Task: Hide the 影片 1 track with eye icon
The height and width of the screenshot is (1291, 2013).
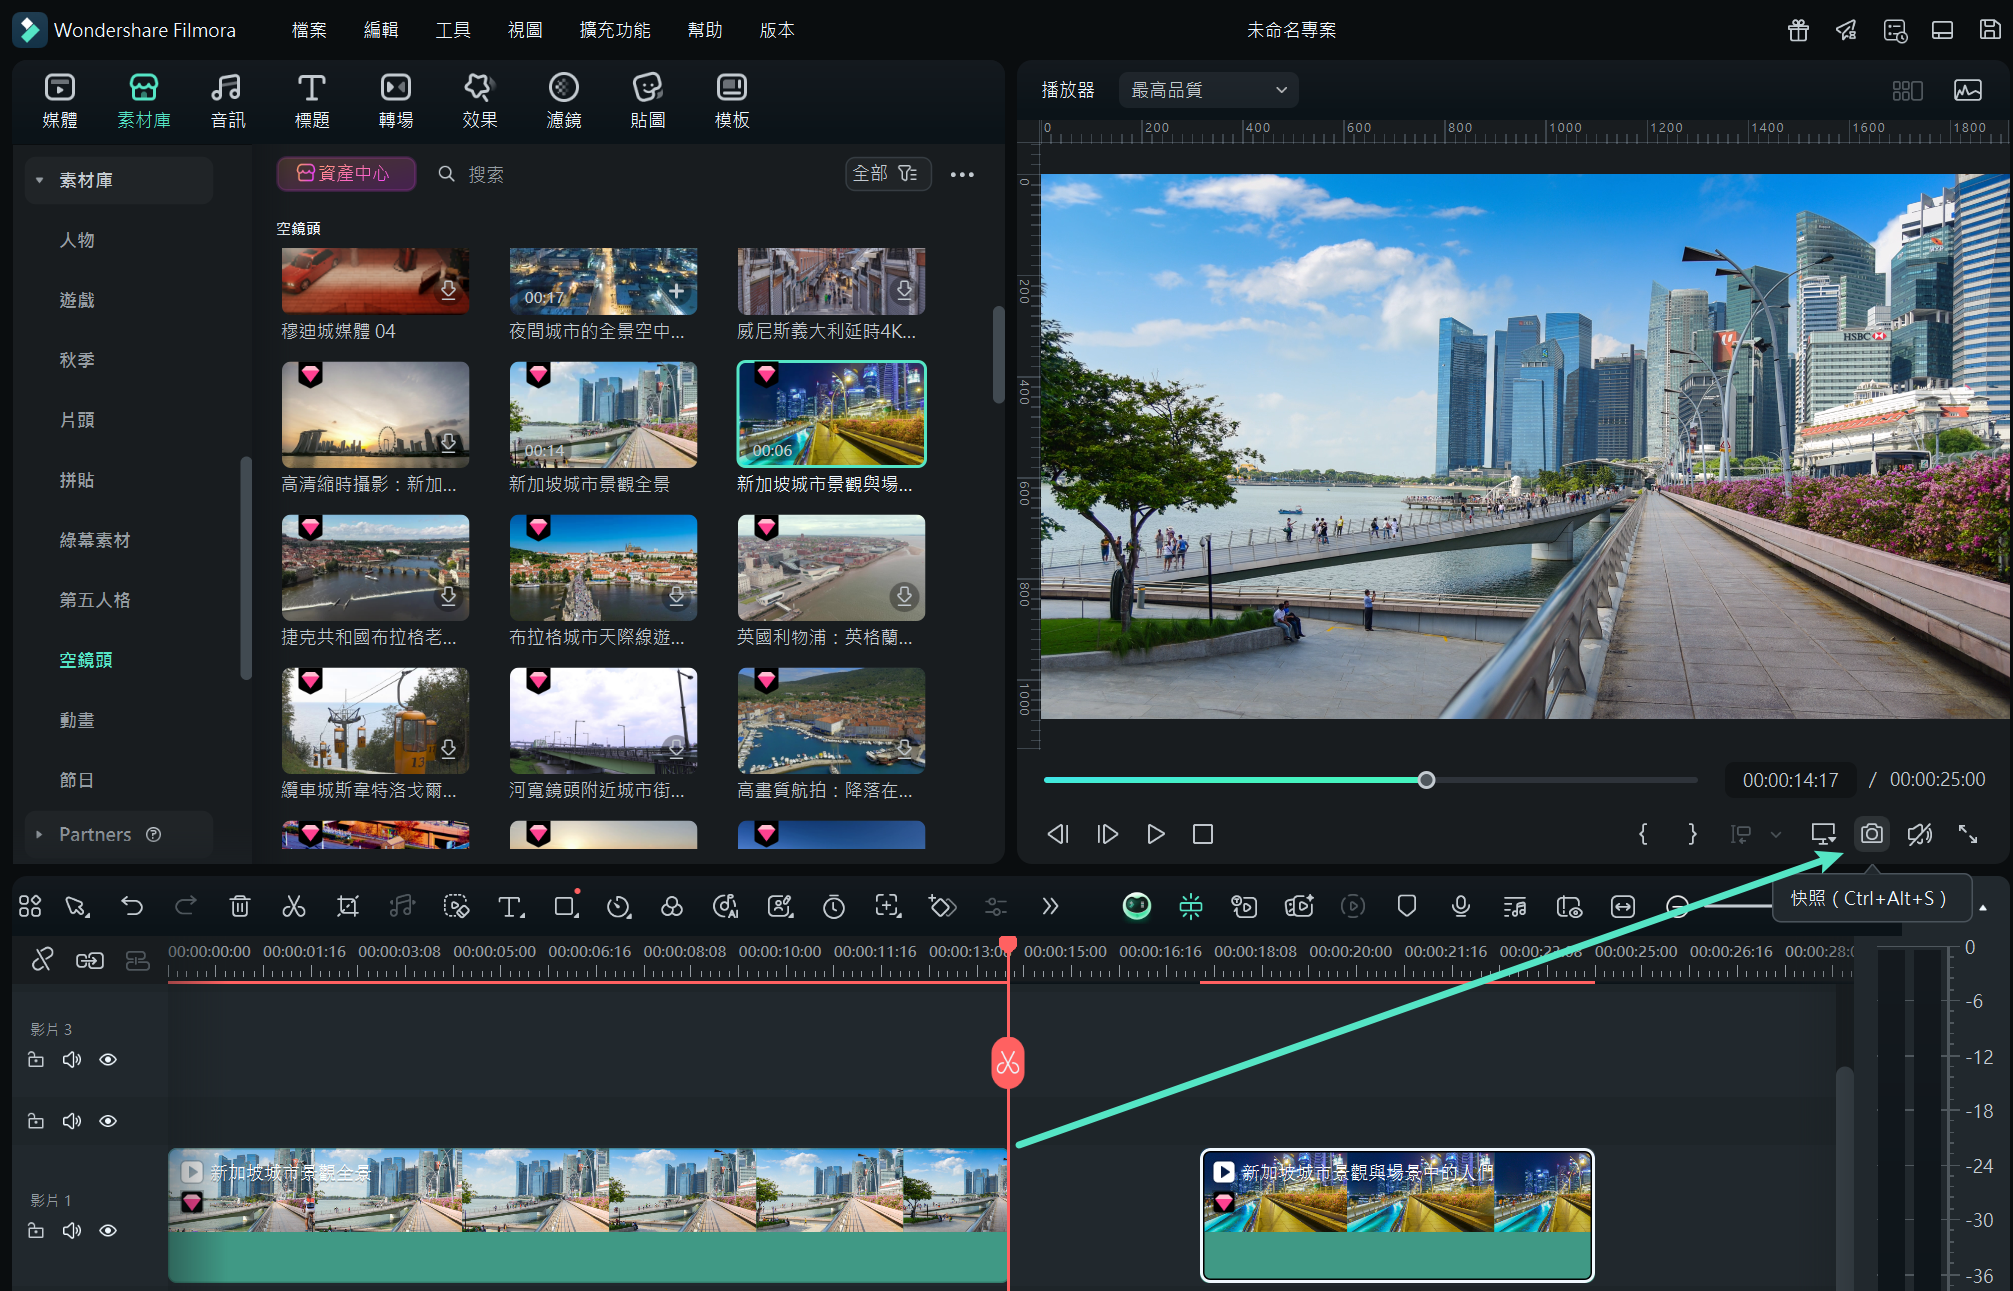Action: (108, 1230)
